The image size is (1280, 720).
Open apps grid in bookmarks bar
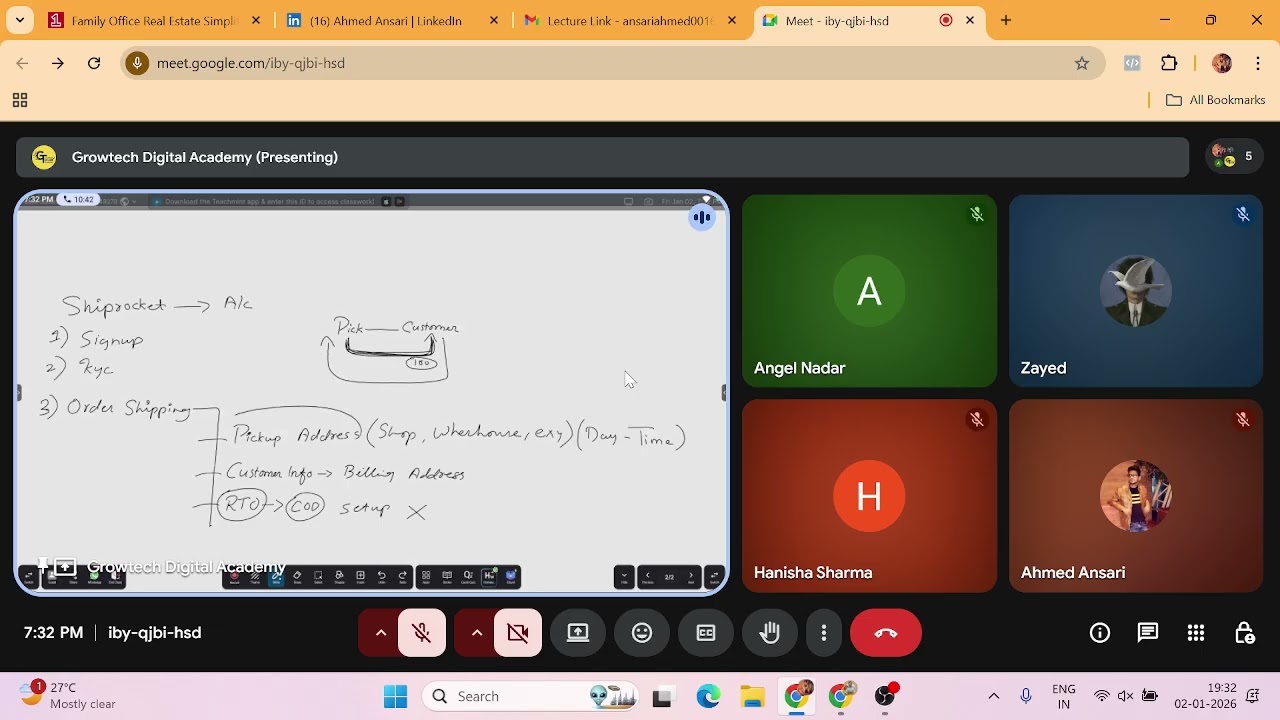pos(19,100)
